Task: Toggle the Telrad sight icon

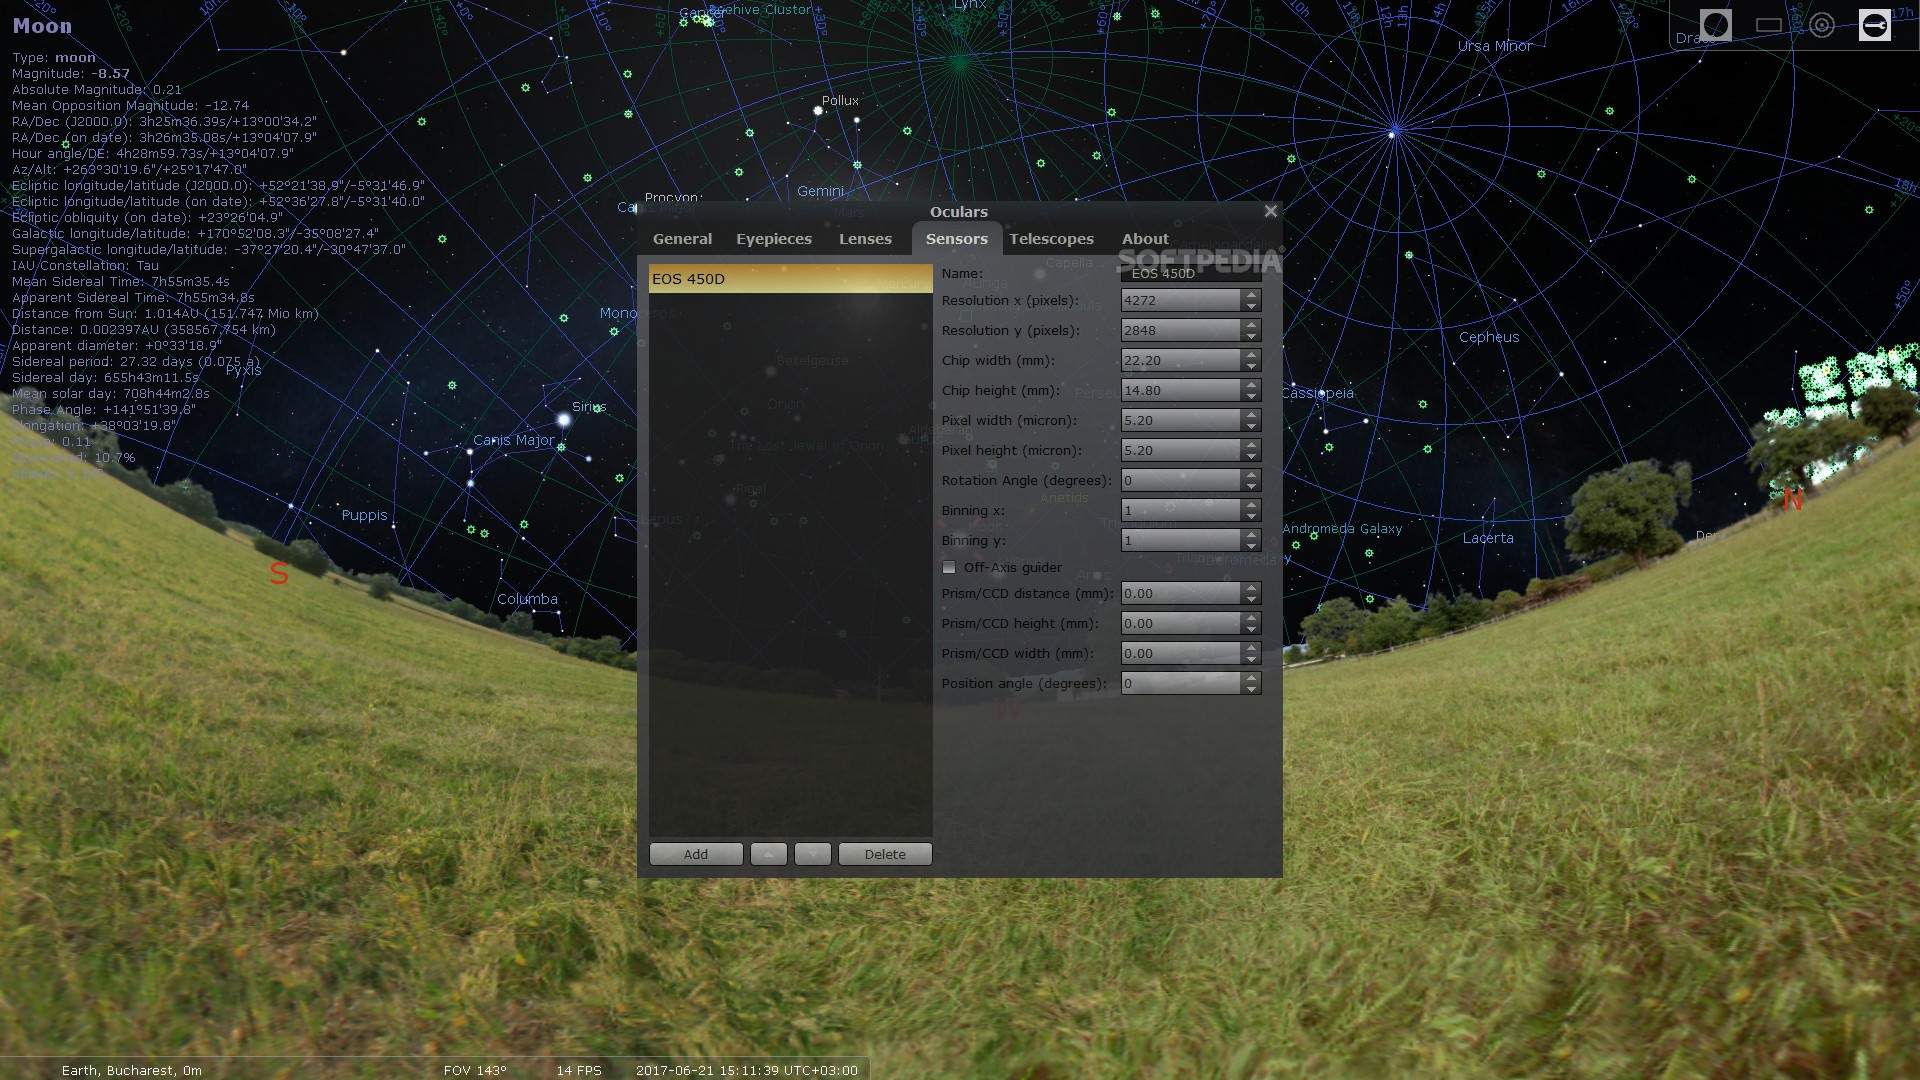Action: click(1821, 25)
